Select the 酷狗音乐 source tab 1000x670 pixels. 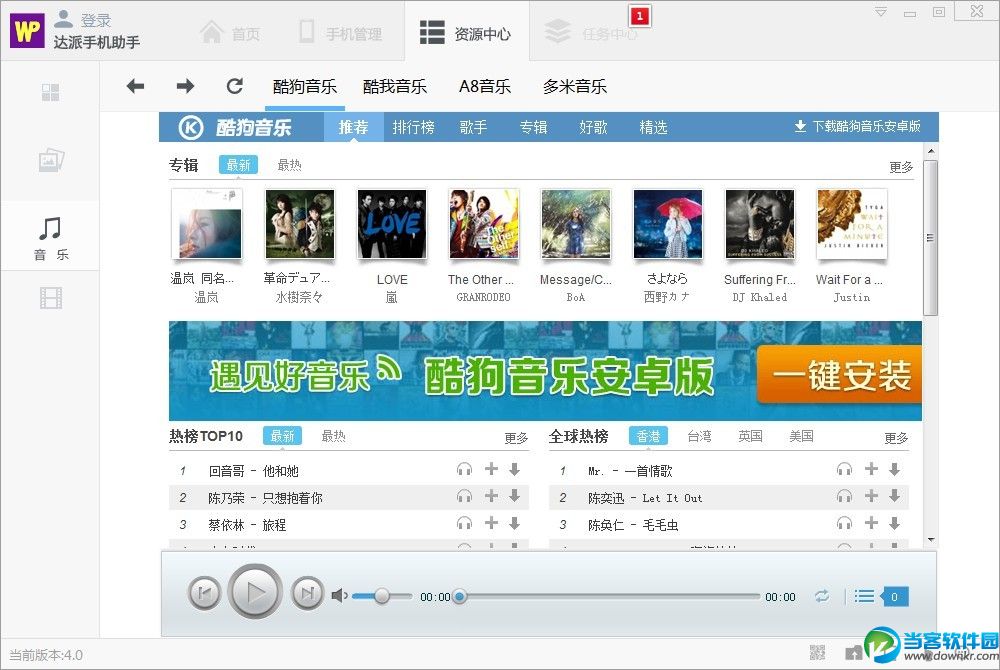pos(305,87)
